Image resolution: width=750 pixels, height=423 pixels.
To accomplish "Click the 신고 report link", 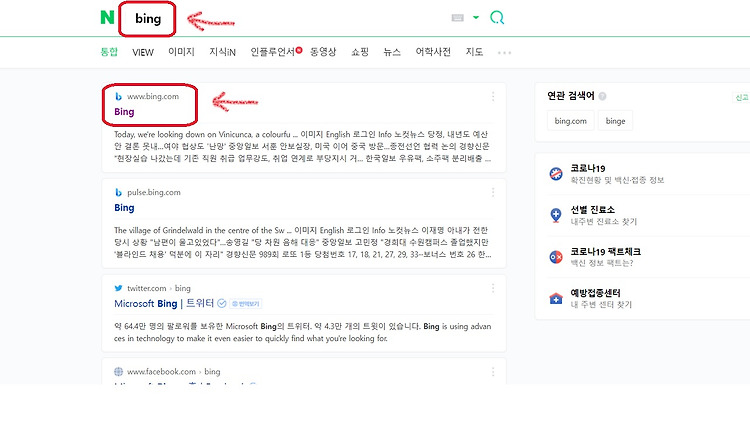I will point(742,98).
